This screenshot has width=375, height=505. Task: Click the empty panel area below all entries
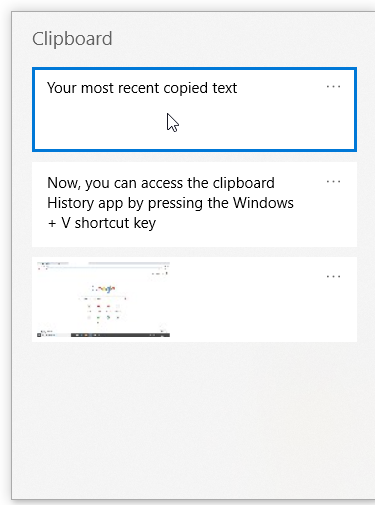194,420
